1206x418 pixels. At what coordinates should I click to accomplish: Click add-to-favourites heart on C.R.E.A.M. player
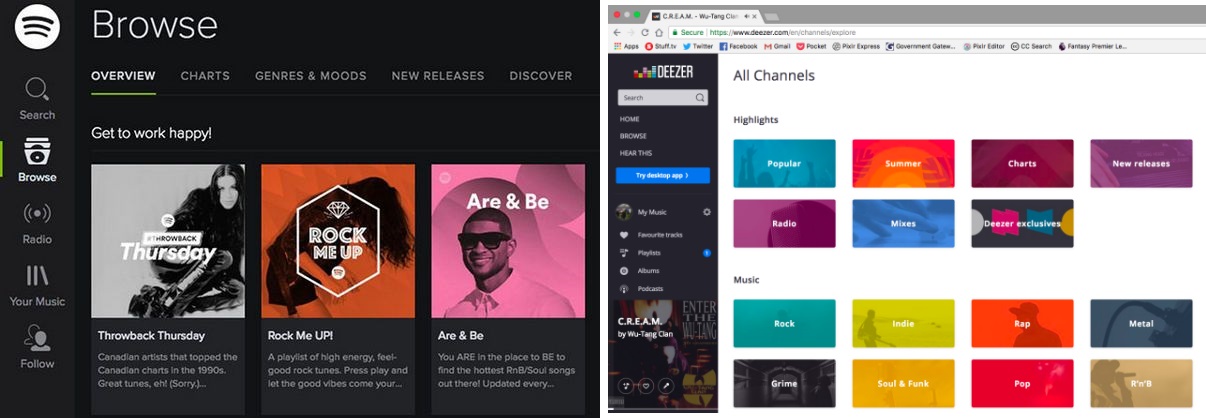[x=646, y=385]
